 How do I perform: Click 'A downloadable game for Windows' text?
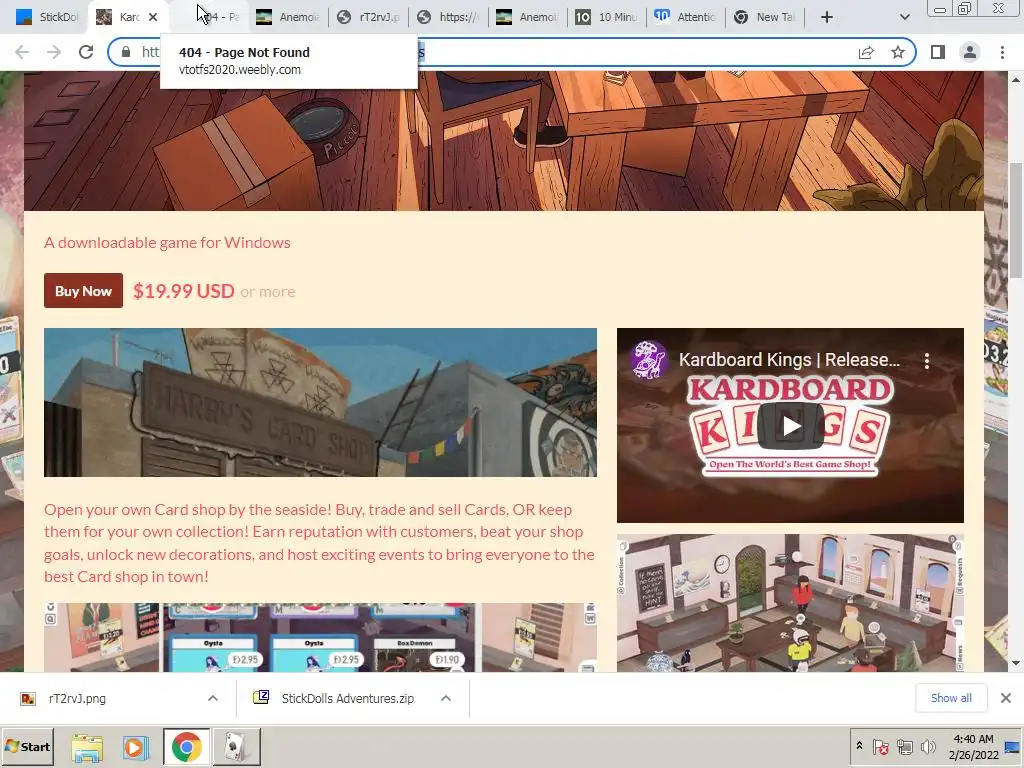pyautogui.click(x=167, y=243)
